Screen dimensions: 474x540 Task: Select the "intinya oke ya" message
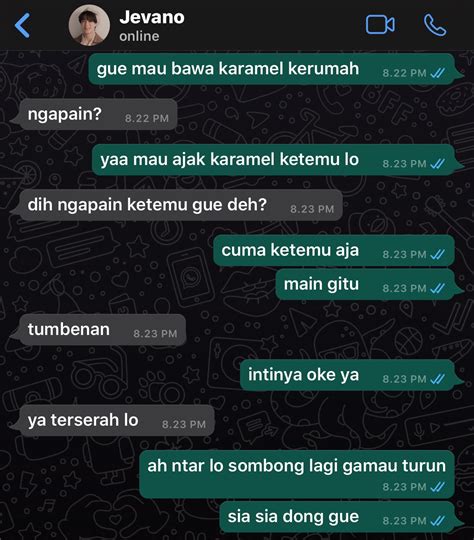347,375
